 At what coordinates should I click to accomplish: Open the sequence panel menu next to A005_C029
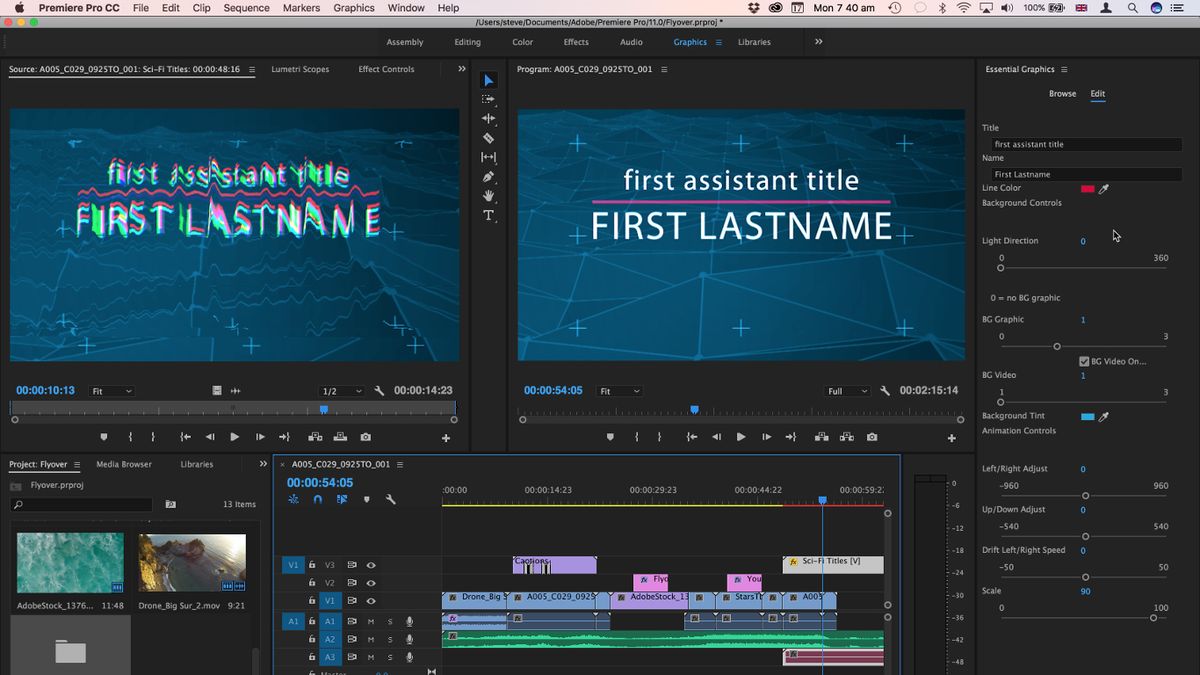point(398,463)
